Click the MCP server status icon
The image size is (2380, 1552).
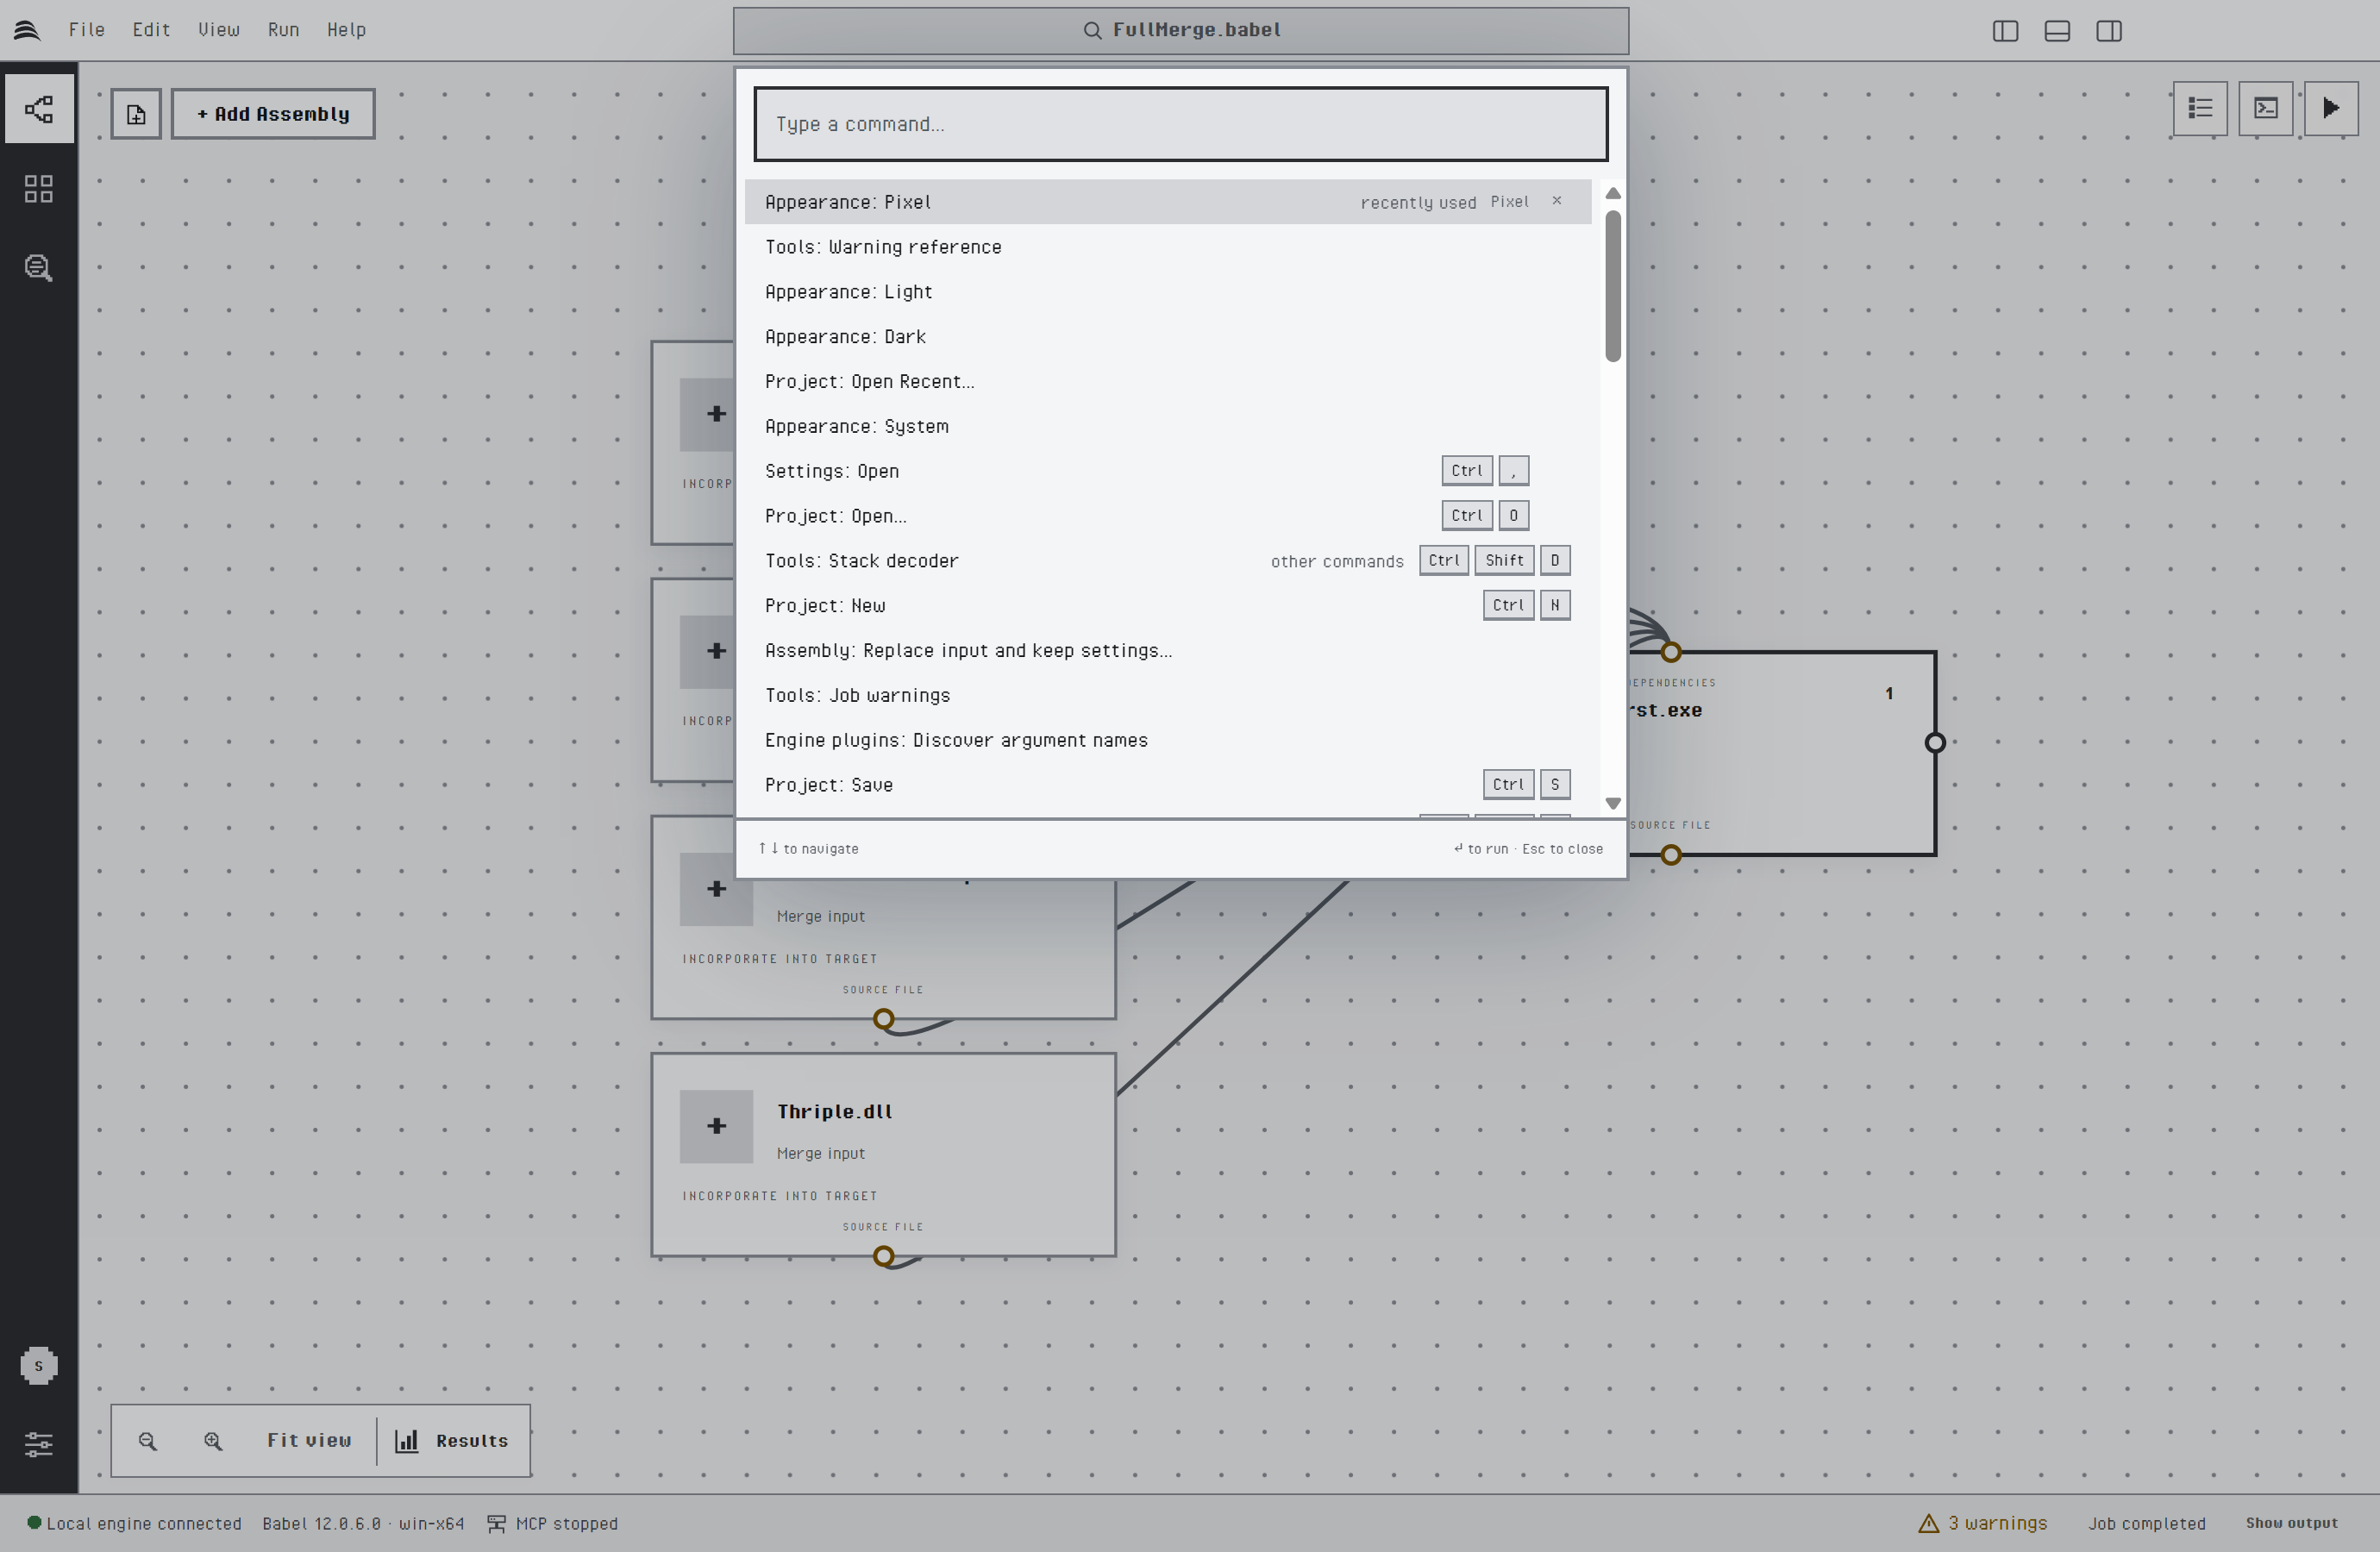496,1523
